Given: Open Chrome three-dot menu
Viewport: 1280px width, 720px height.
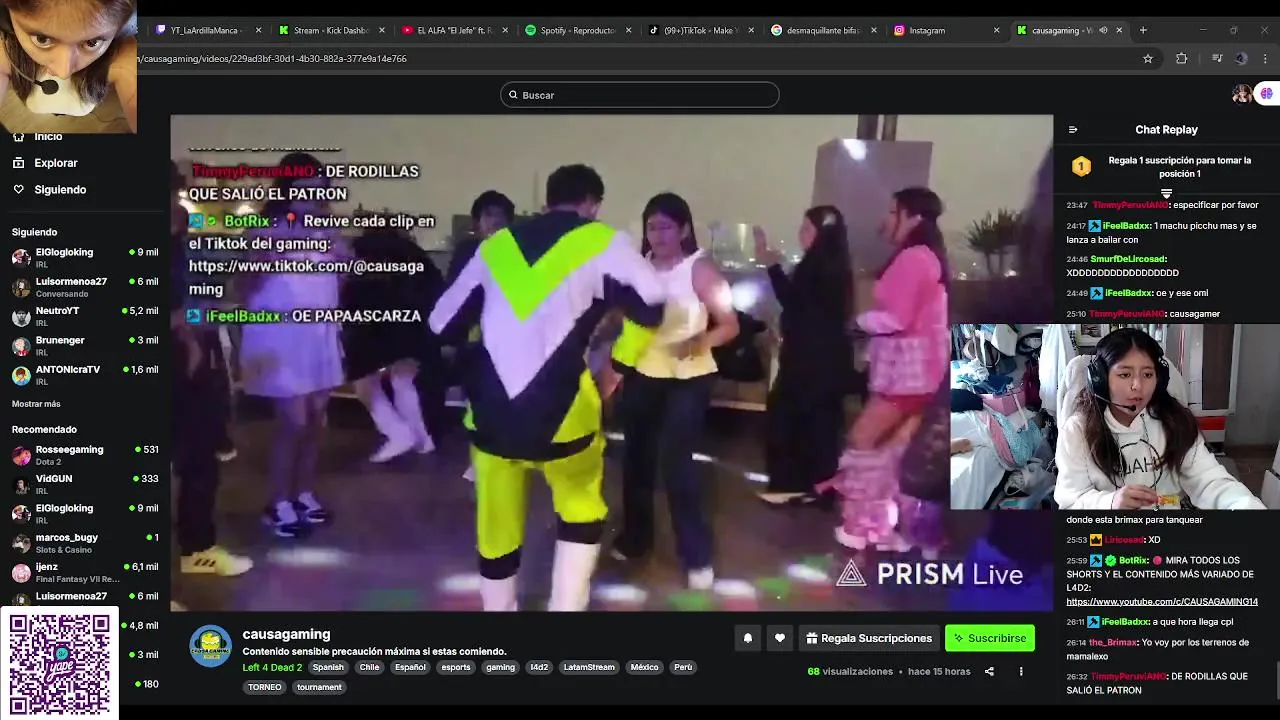Looking at the screenshot, I should coord(1265,59).
